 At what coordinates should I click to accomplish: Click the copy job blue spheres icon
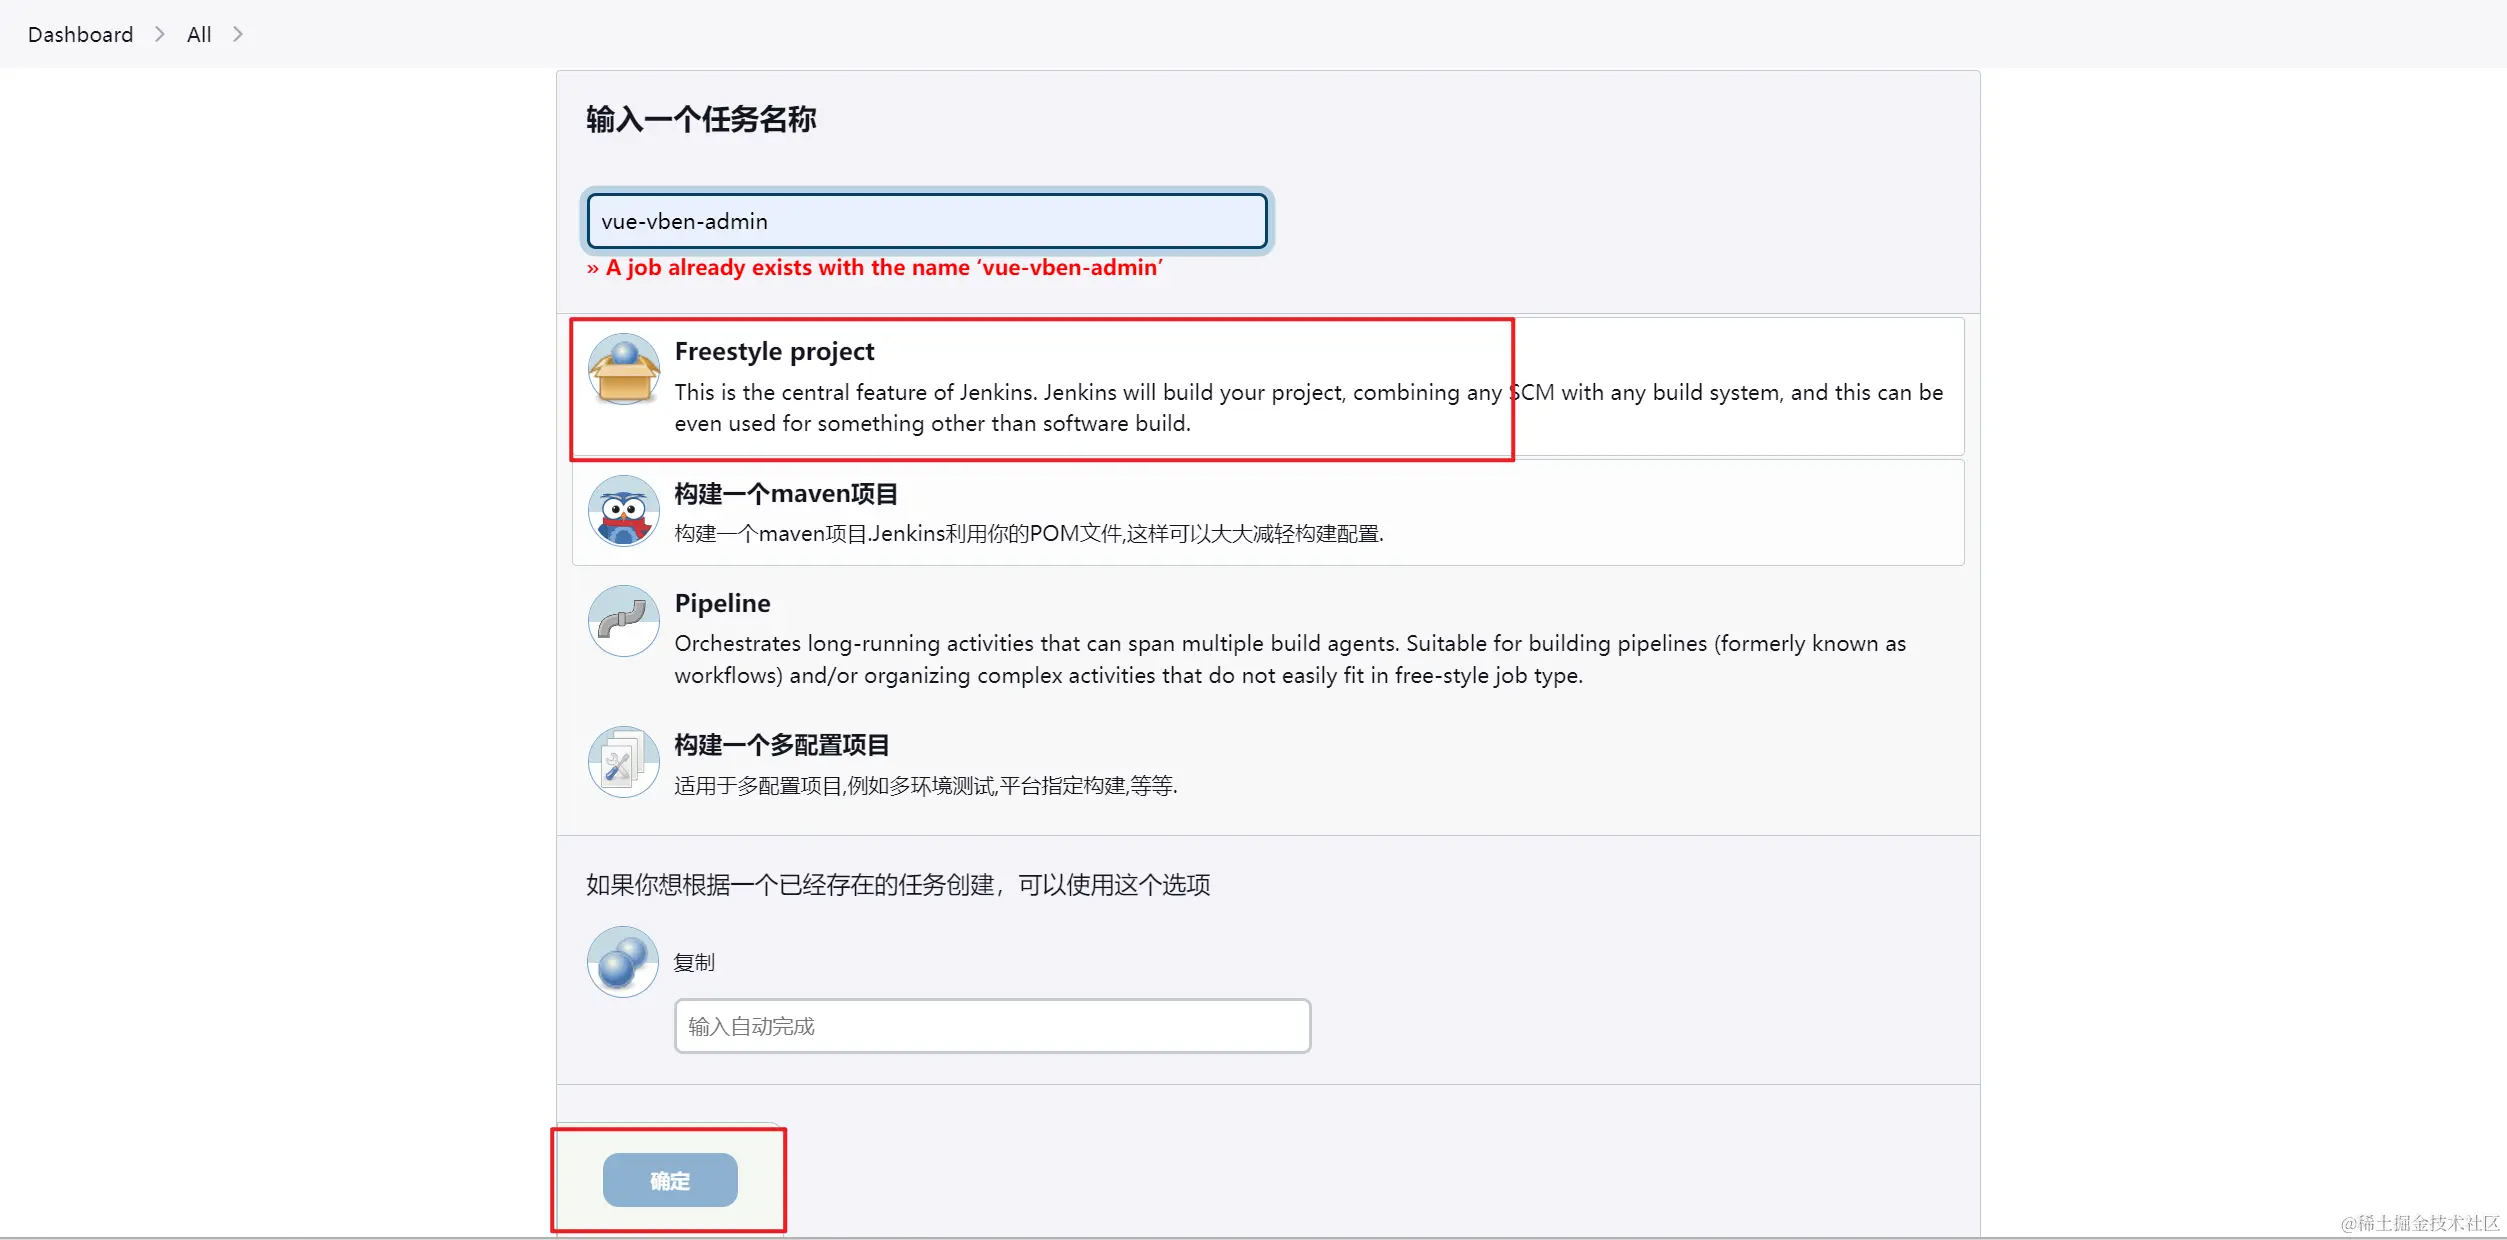623,962
